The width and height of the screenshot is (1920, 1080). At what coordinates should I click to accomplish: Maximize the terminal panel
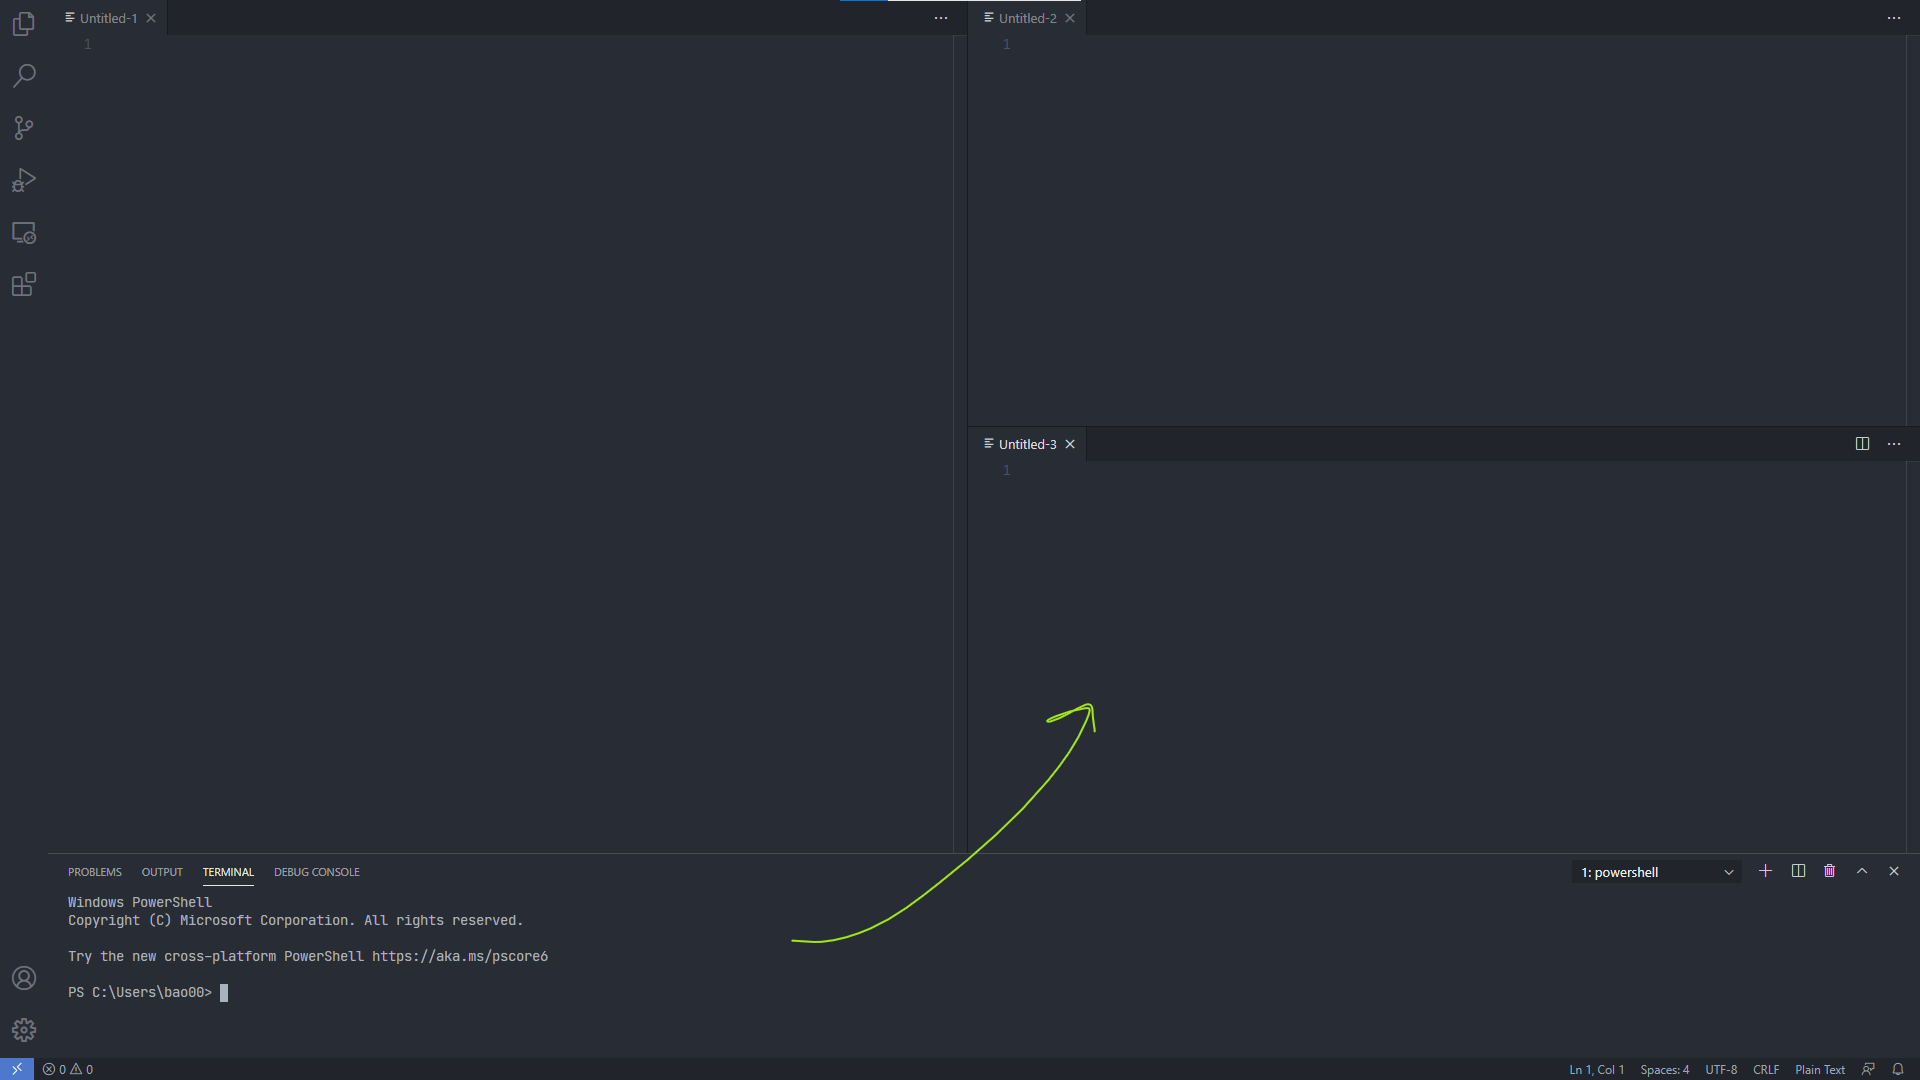coord(1862,871)
